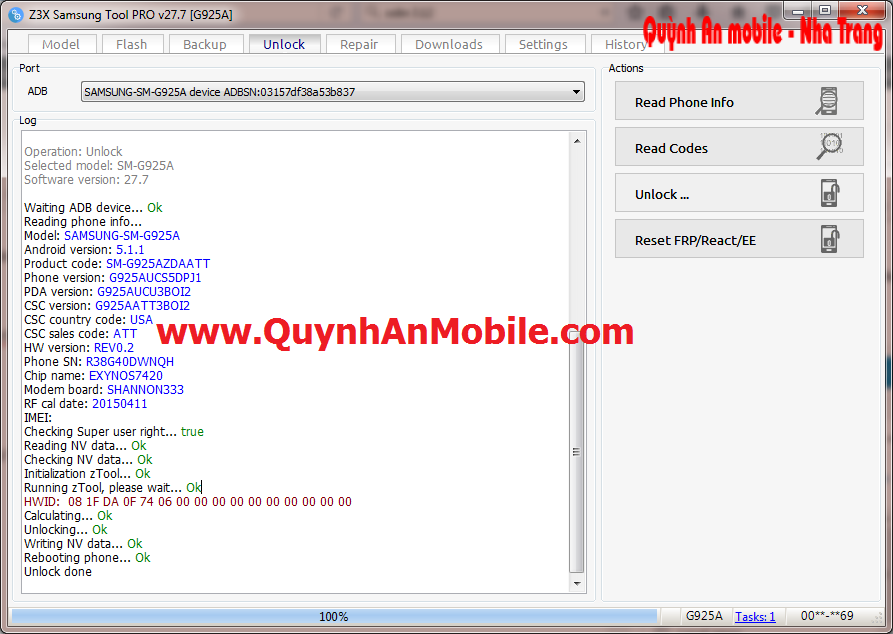The width and height of the screenshot is (893, 634).
Task: Switch to the Settings tab
Action: point(543,44)
